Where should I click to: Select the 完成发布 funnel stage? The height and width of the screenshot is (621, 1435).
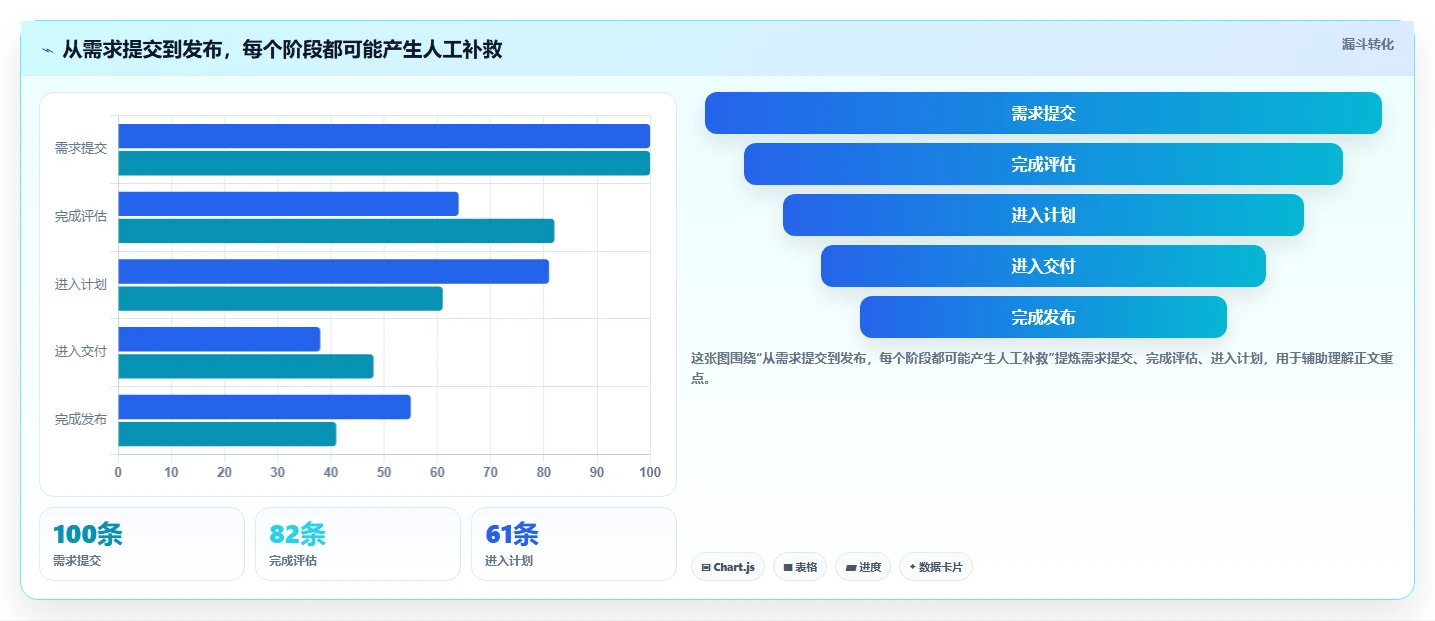click(x=1043, y=317)
